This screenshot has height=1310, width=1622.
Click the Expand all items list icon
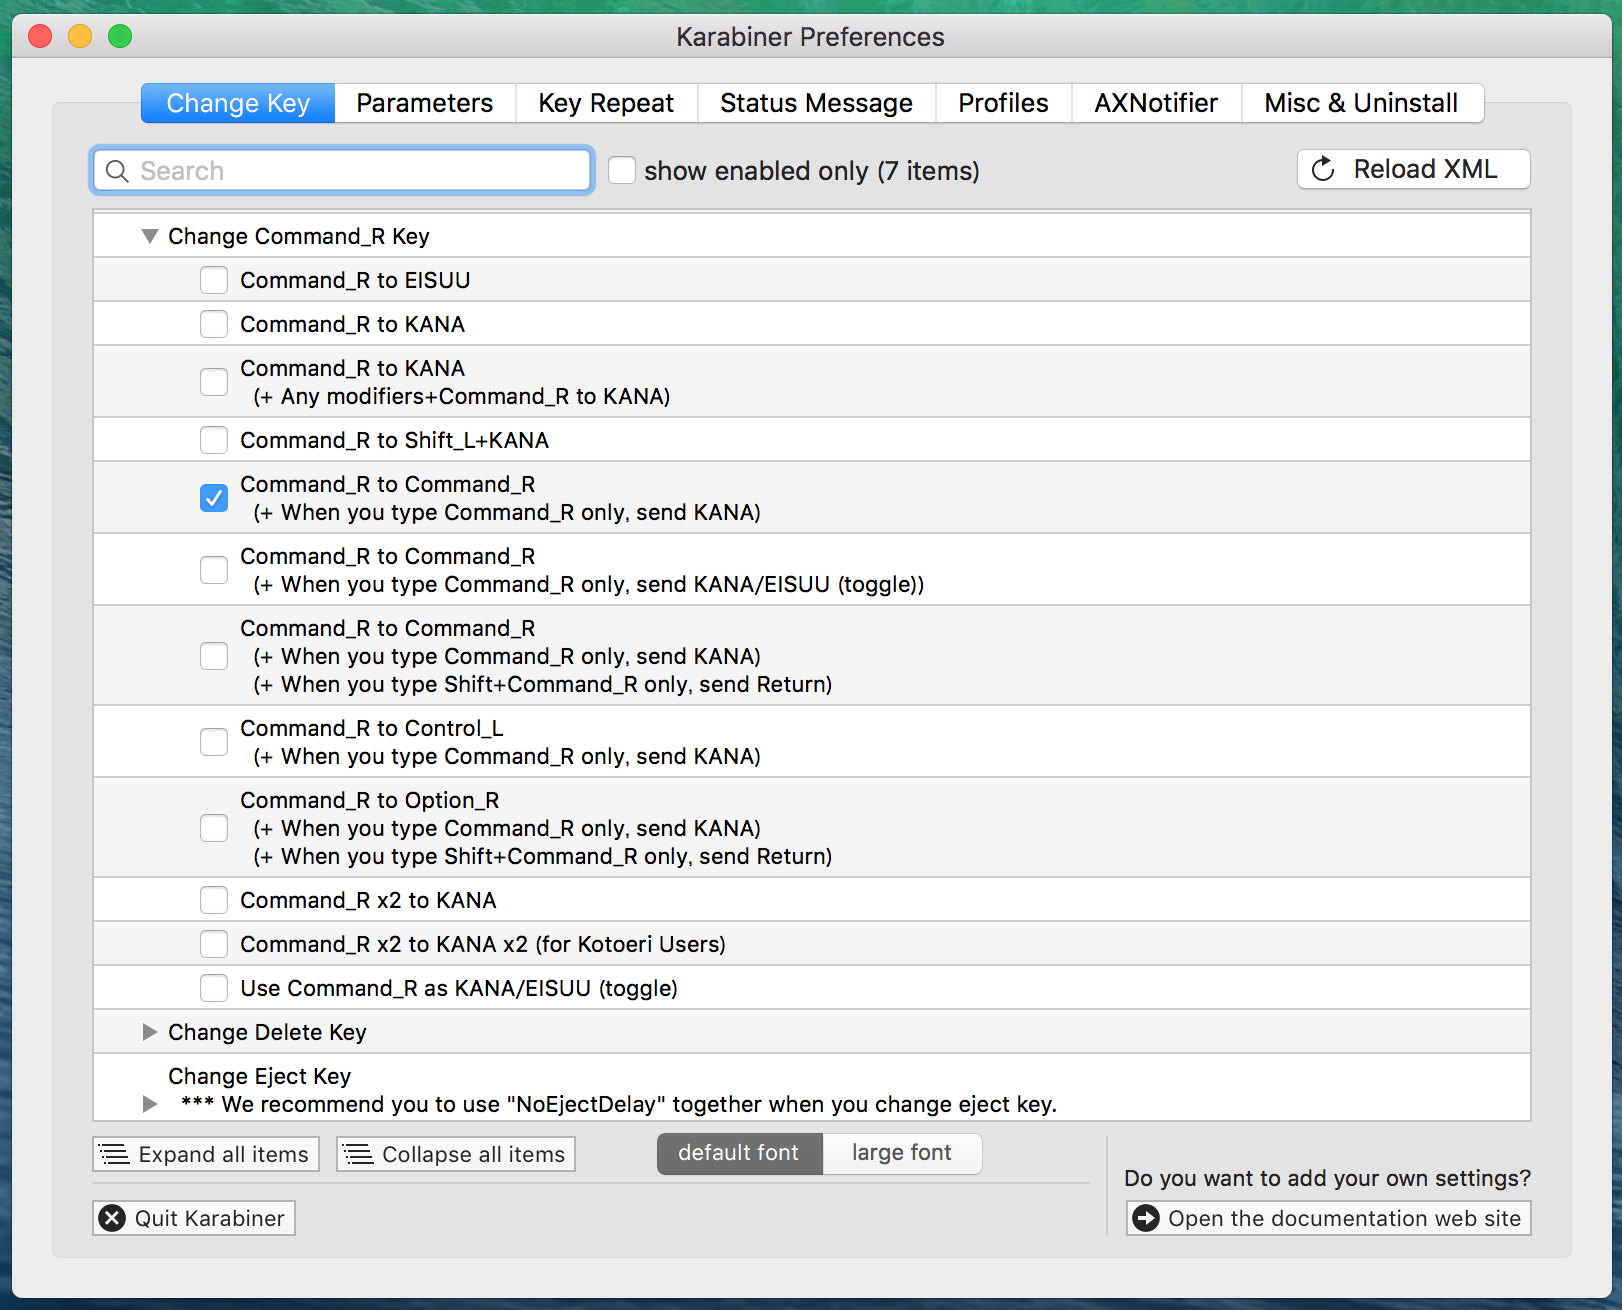pos(114,1154)
